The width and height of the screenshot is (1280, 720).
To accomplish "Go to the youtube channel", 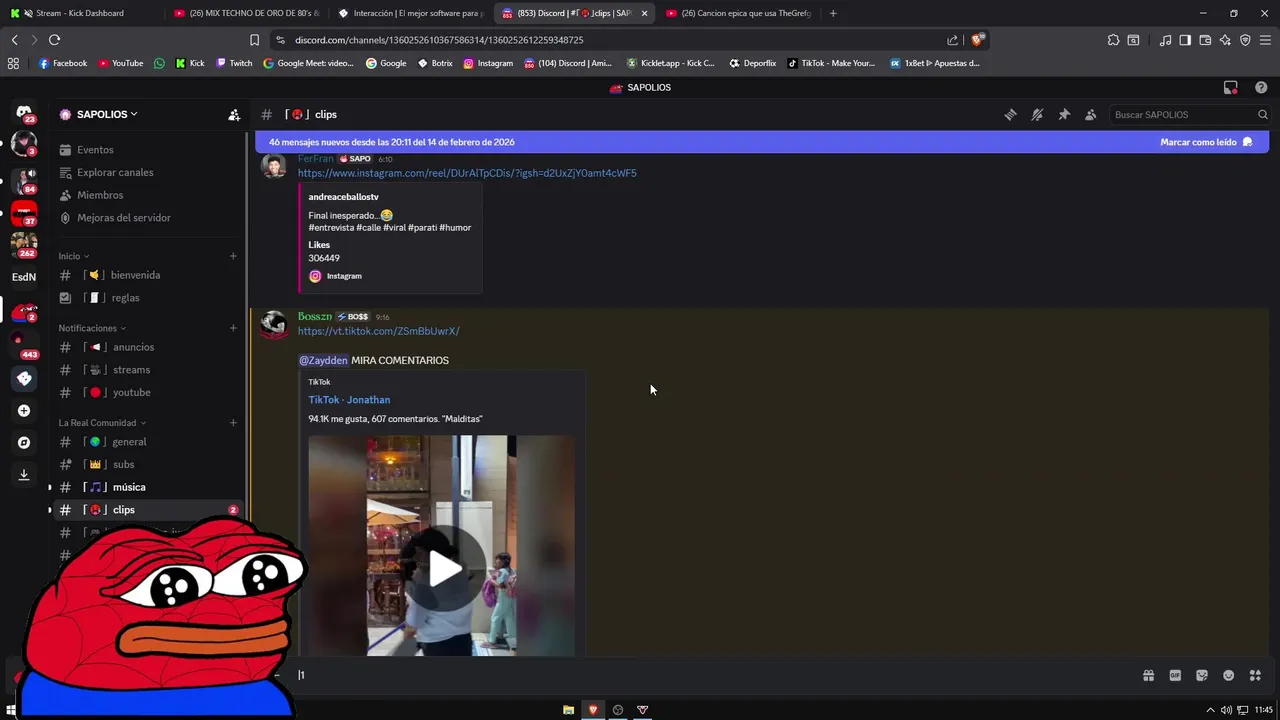I will coord(148,393).
